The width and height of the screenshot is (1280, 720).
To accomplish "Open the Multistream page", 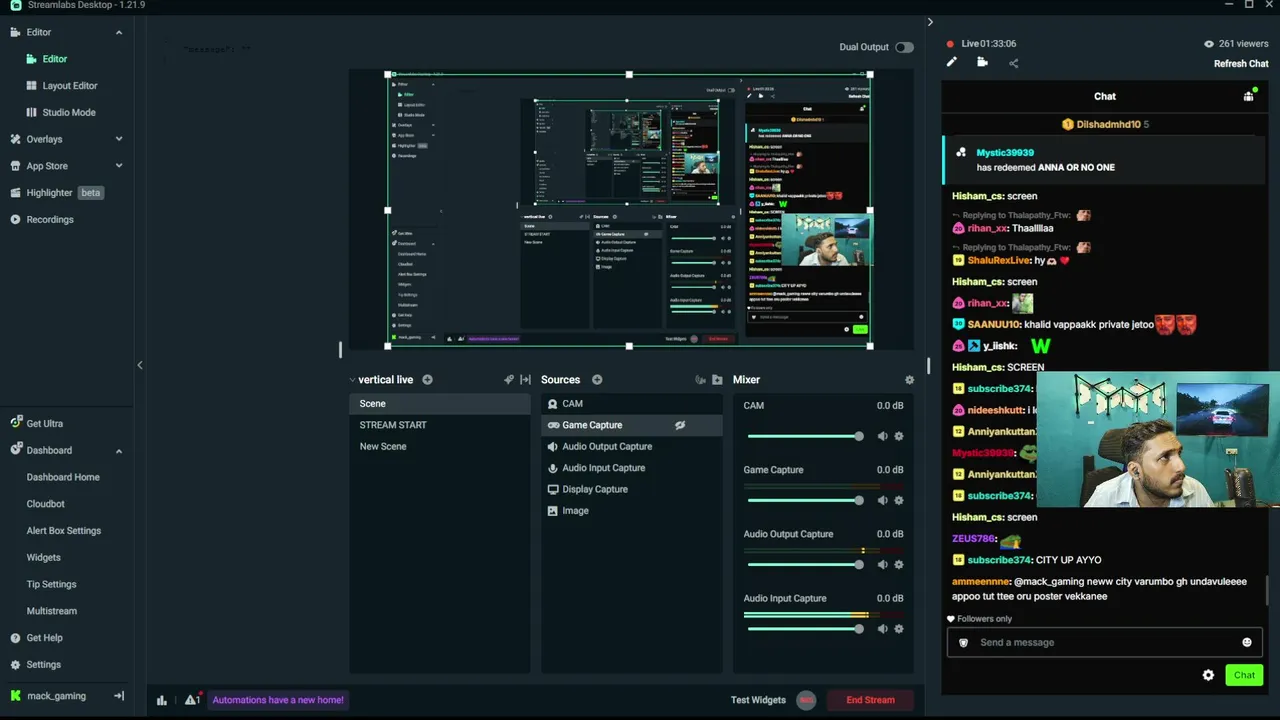I will coord(51,611).
